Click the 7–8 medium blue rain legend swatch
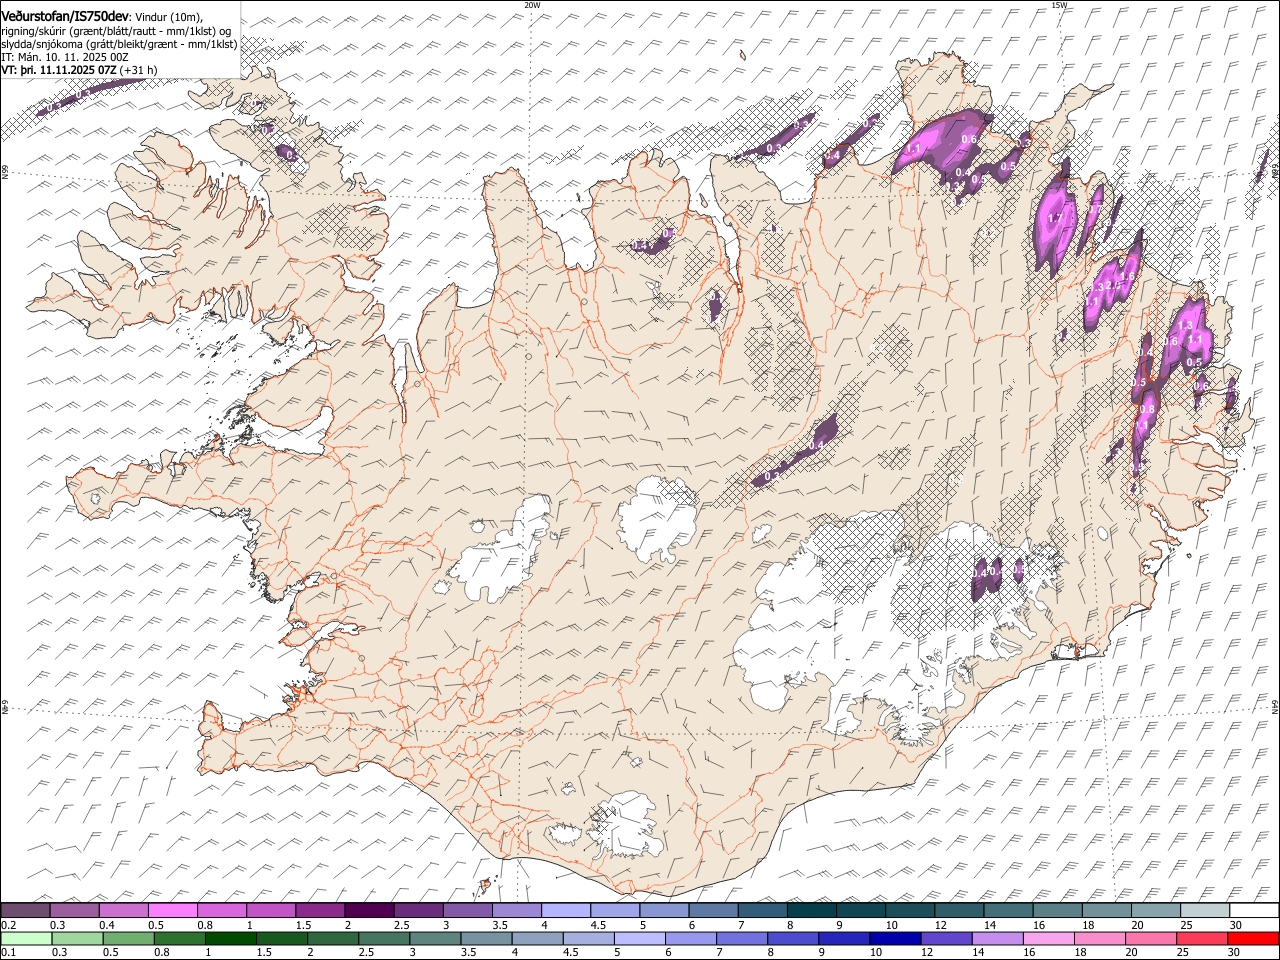 pos(741,938)
